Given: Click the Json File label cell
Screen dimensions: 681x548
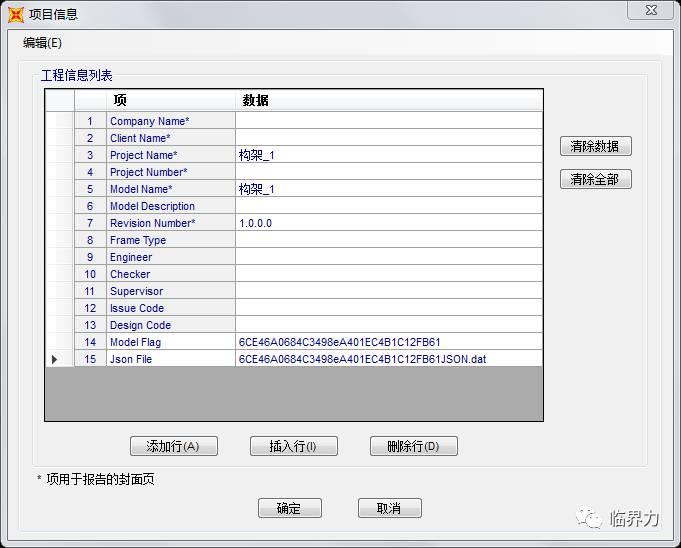Looking at the screenshot, I should click(171, 359).
